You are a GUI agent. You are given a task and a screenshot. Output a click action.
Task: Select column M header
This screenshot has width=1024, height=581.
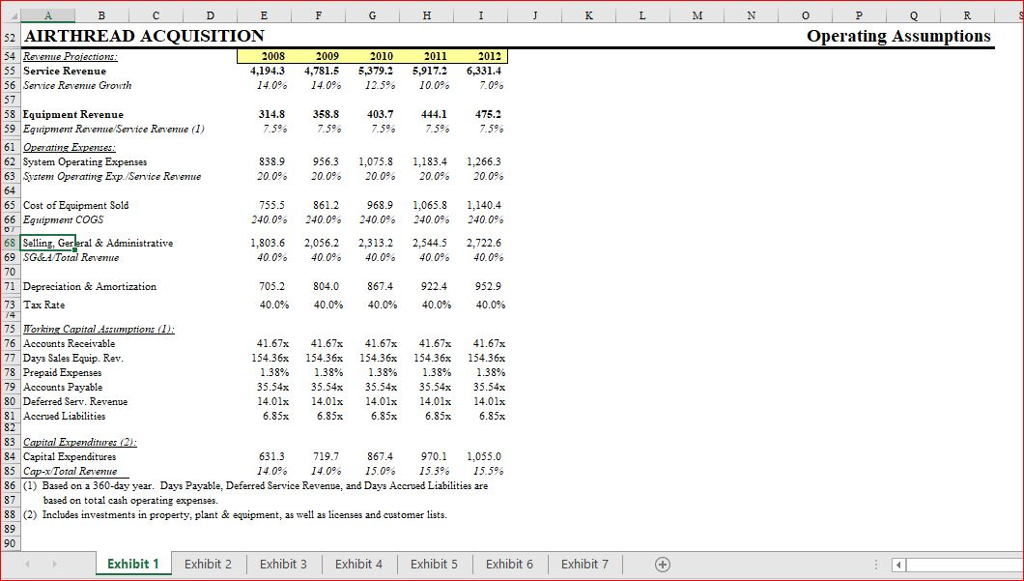pos(697,16)
